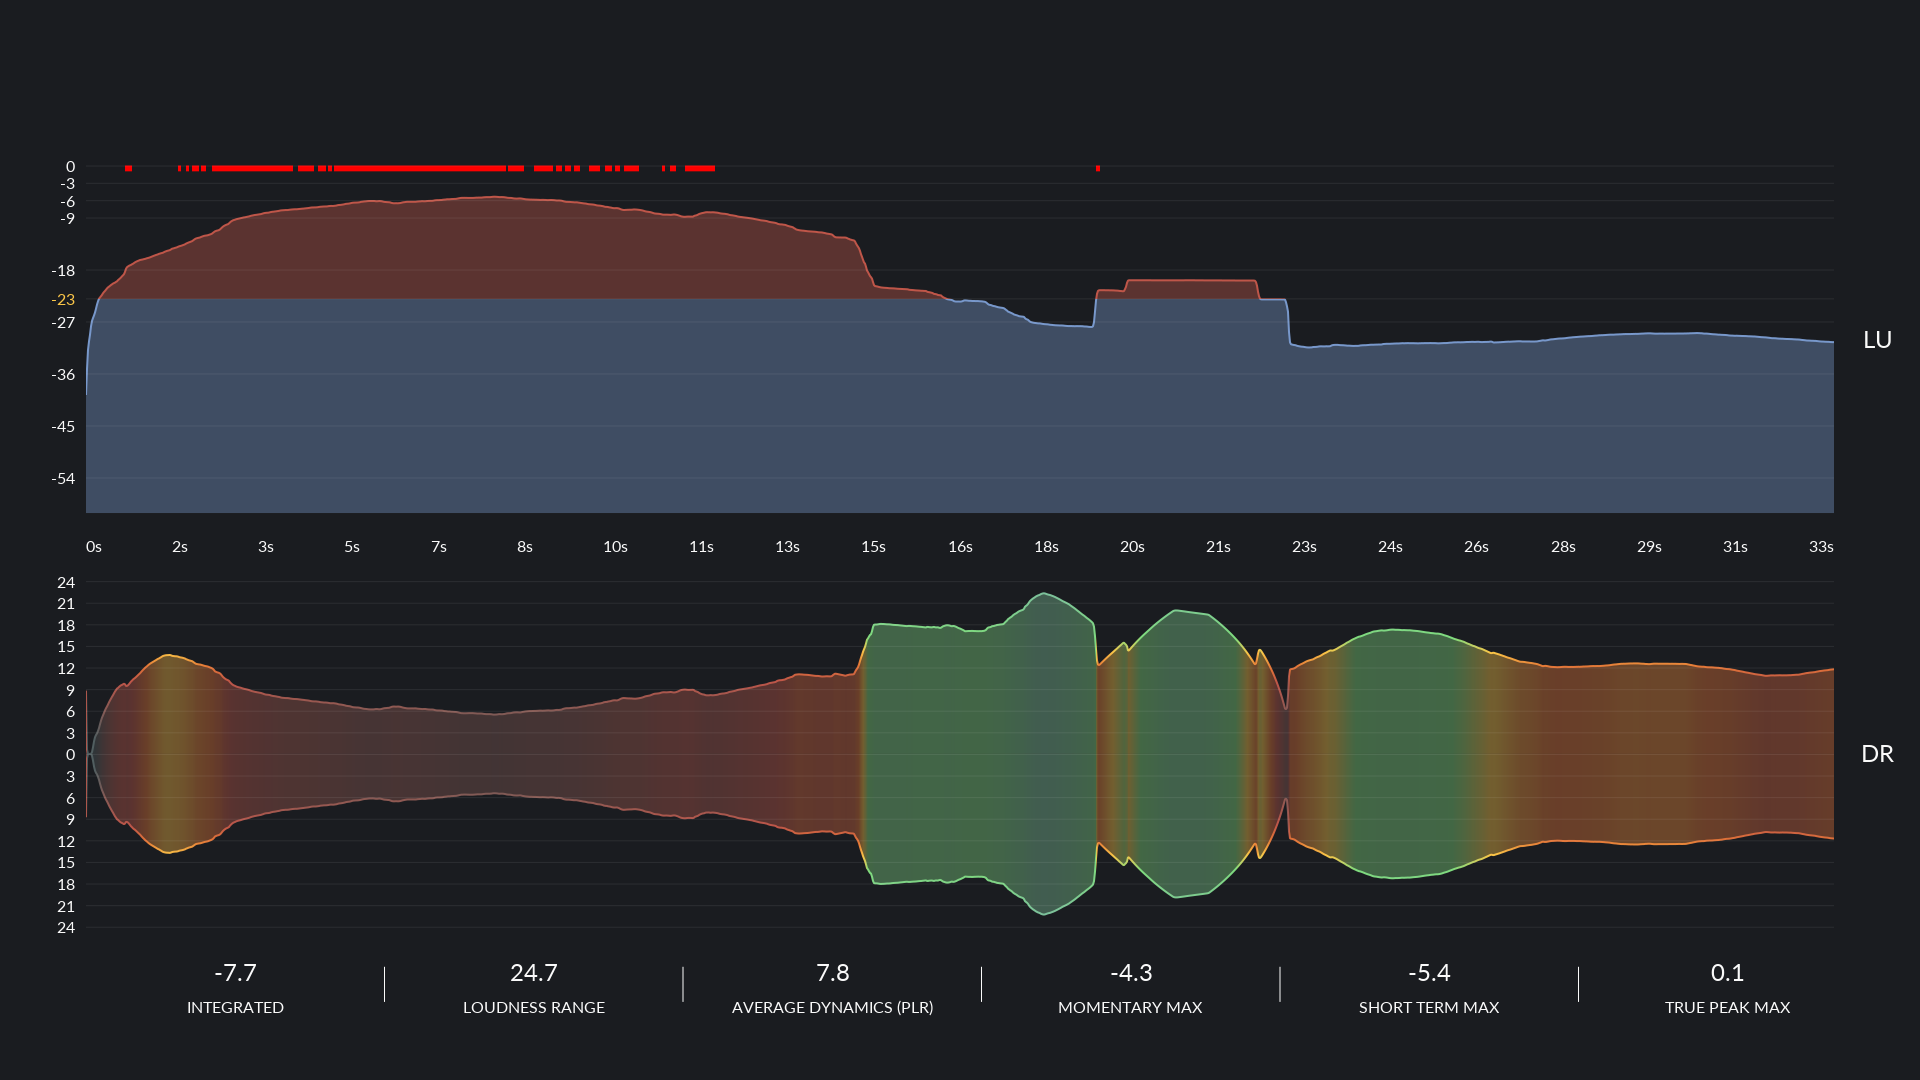Select the SHORT TERM MAX label
This screenshot has width=1920, height=1080.
point(1429,1008)
